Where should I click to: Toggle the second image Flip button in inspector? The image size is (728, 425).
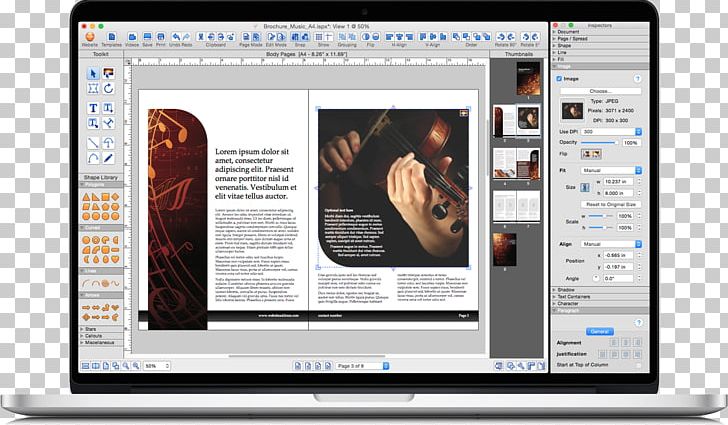coord(596,154)
